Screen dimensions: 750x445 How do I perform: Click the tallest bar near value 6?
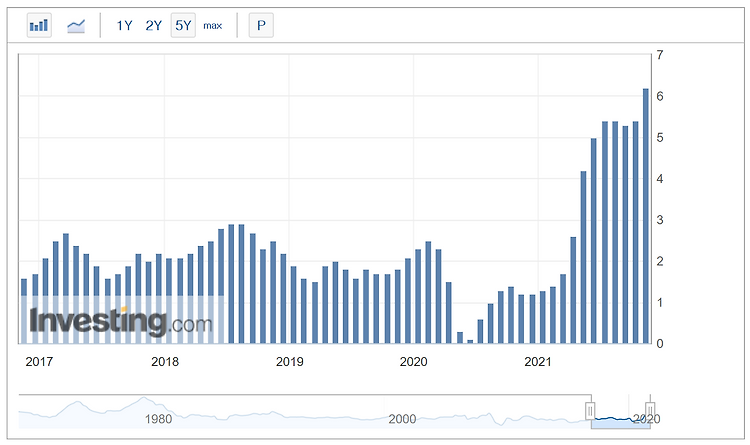[x=646, y=216]
